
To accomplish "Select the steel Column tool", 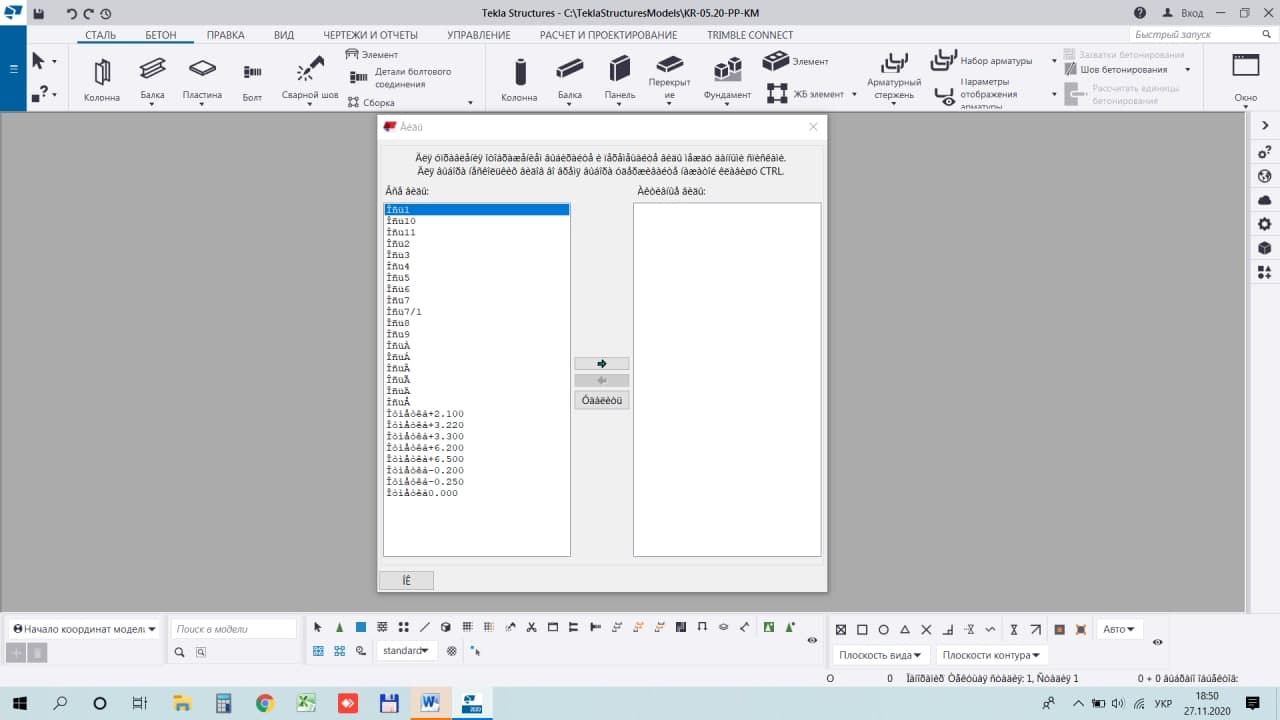I will coord(101,79).
